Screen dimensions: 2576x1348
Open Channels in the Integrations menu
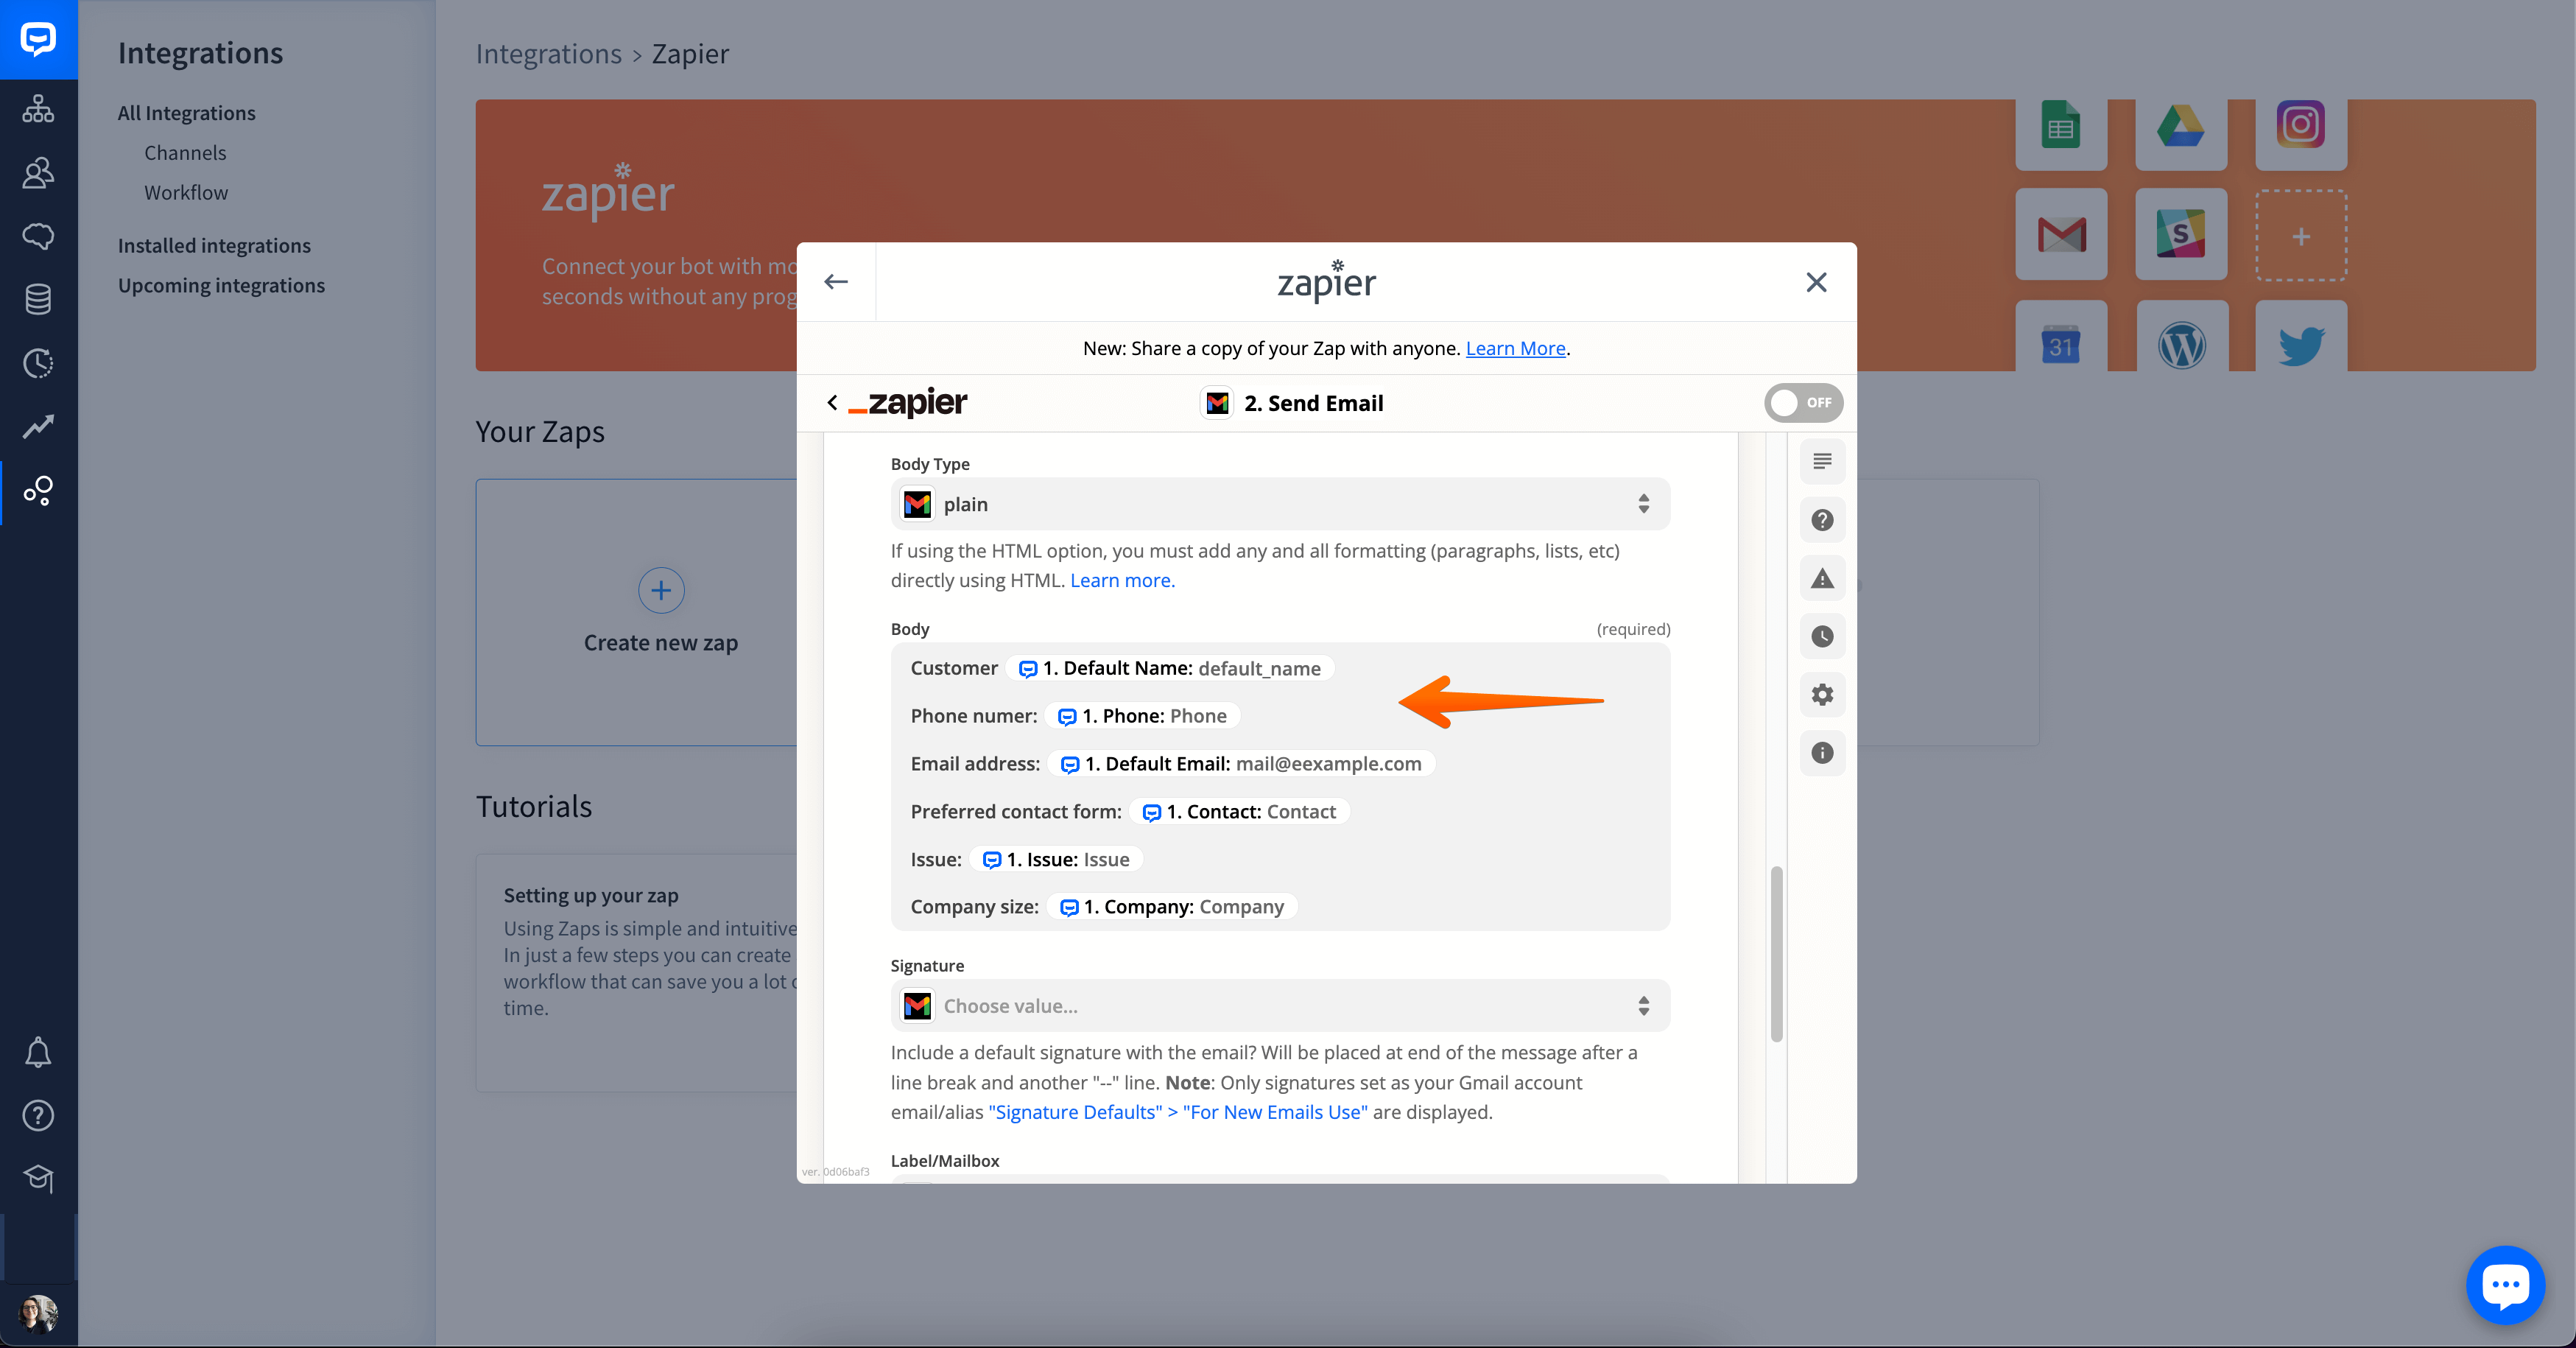point(185,153)
